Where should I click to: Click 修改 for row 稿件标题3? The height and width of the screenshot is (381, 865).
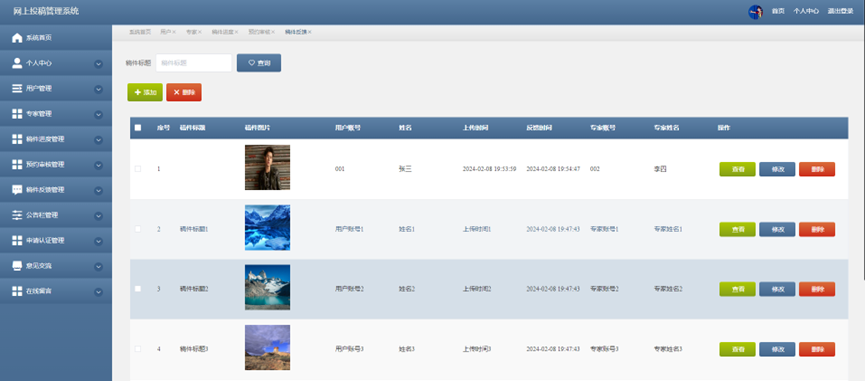click(777, 349)
